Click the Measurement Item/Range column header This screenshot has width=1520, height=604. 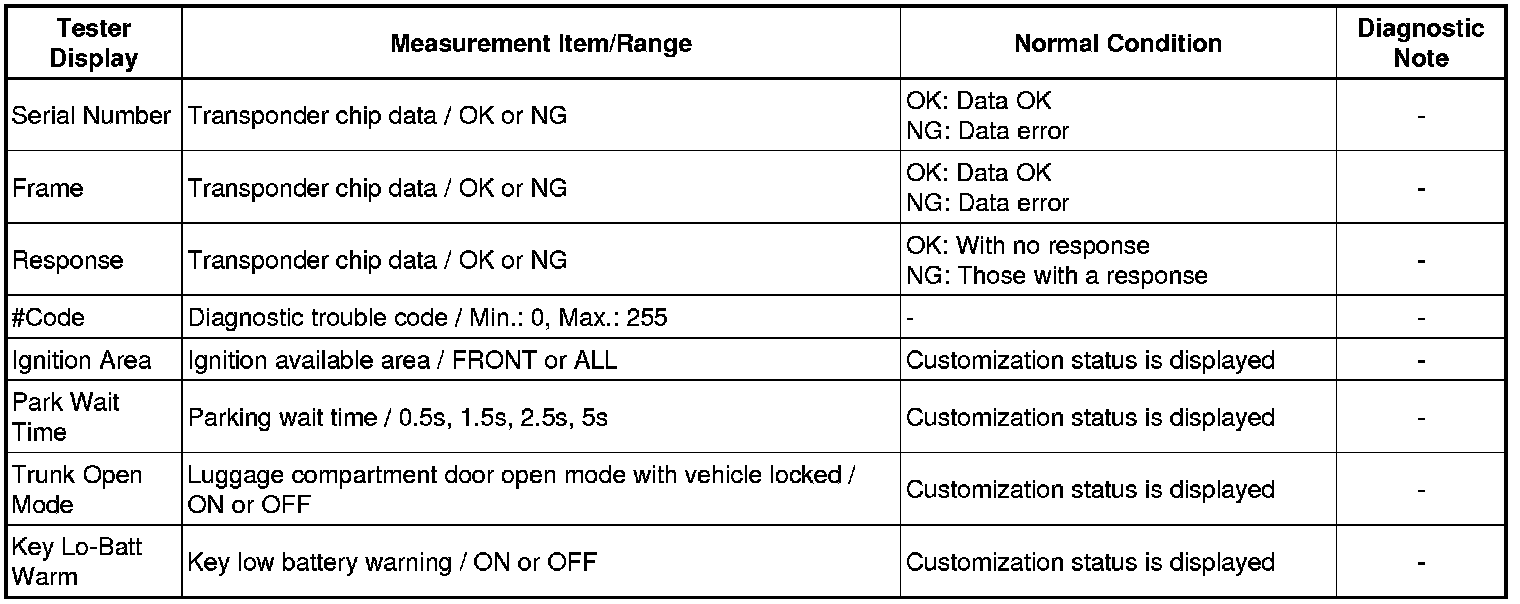click(x=540, y=44)
